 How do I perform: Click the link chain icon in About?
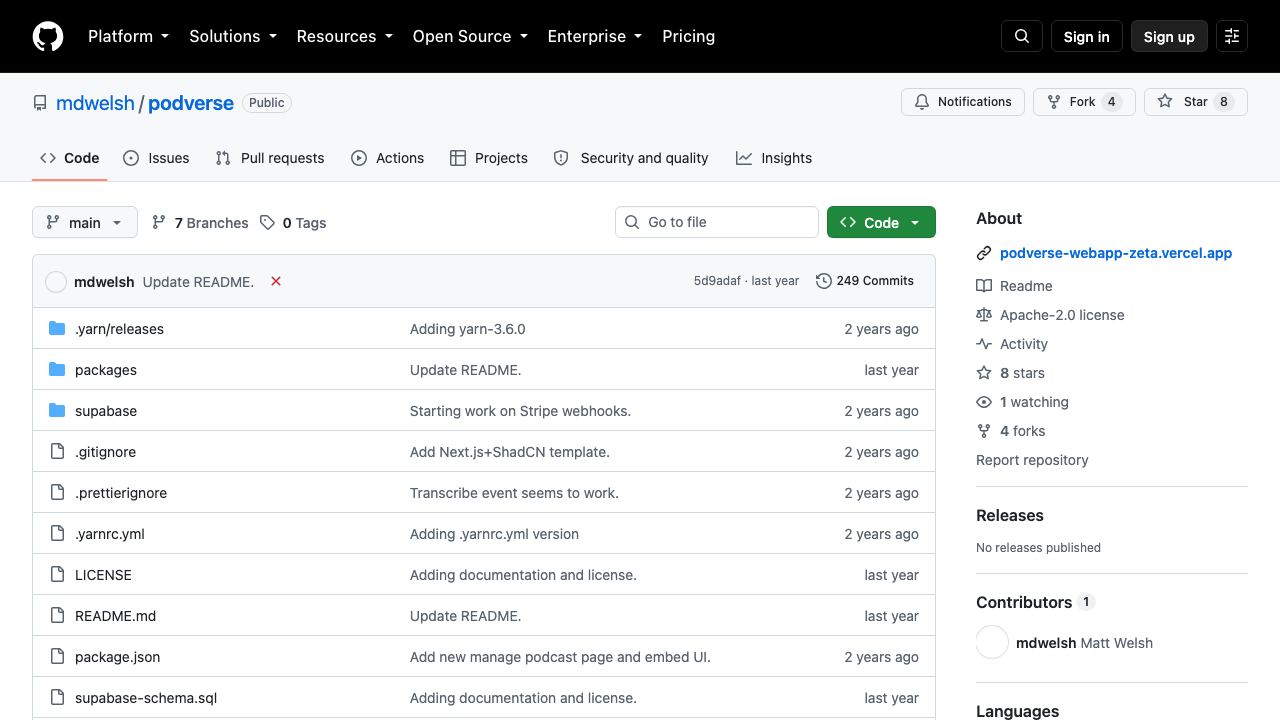(984, 254)
